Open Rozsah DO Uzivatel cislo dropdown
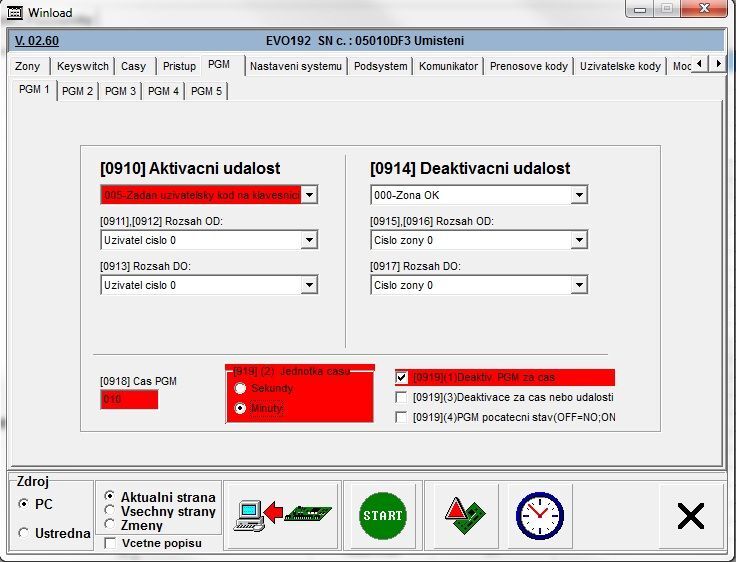 pos(309,285)
